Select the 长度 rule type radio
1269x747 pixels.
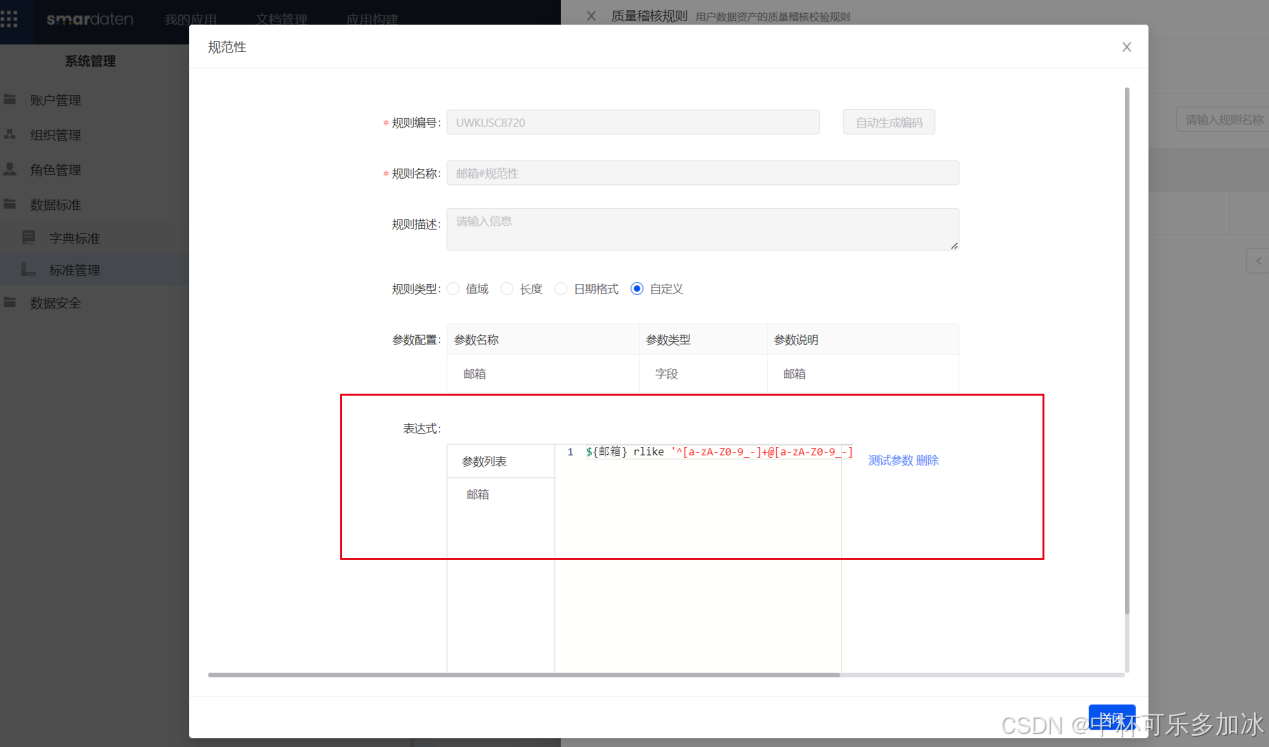point(507,289)
